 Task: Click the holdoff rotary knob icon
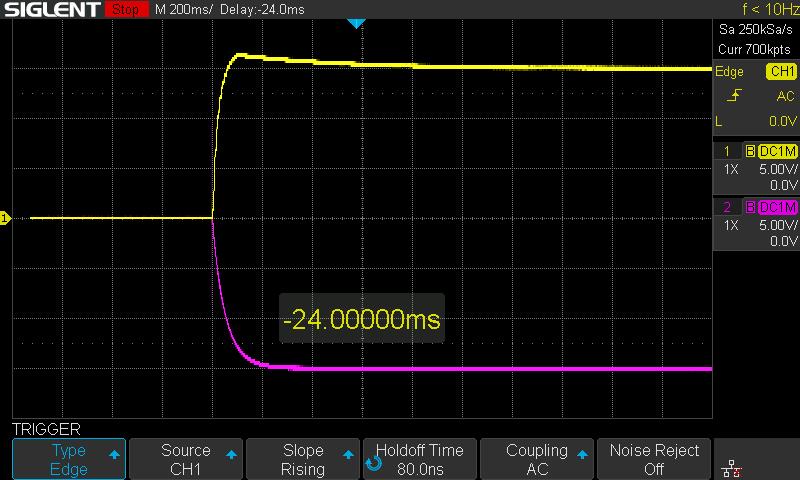coord(373,463)
